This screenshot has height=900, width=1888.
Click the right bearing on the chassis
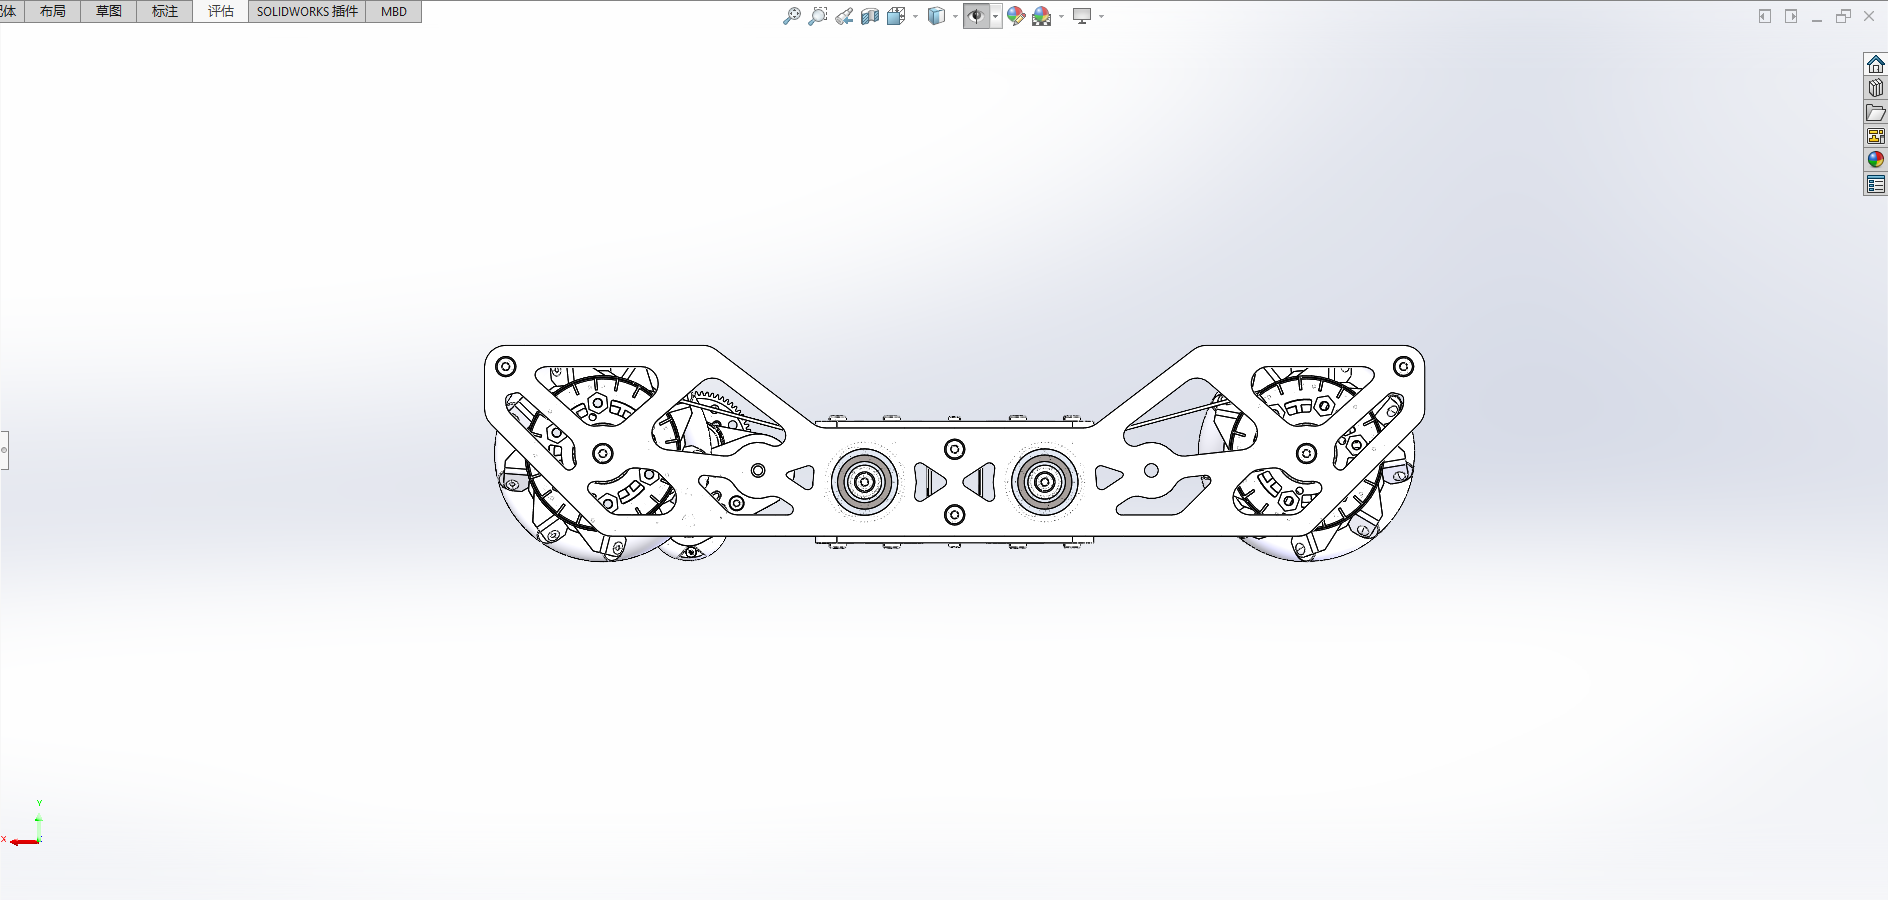tap(1044, 482)
